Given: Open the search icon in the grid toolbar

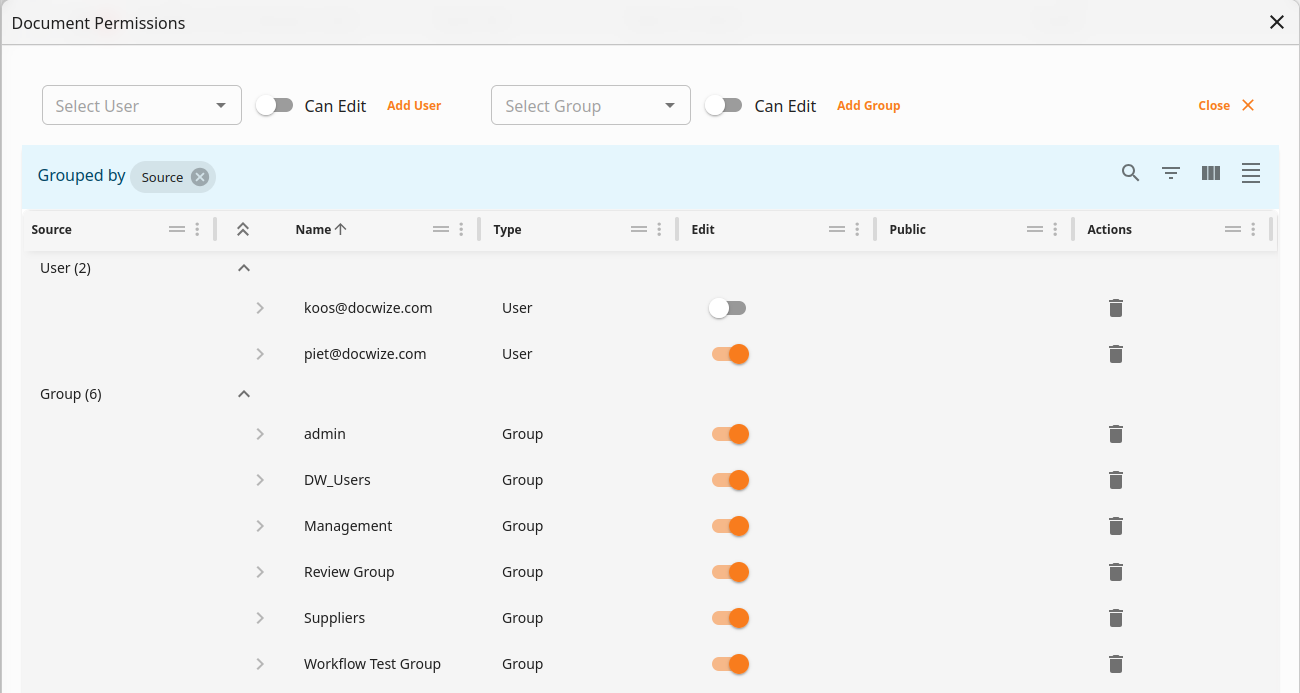Looking at the screenshot, I should (1130, 173).
